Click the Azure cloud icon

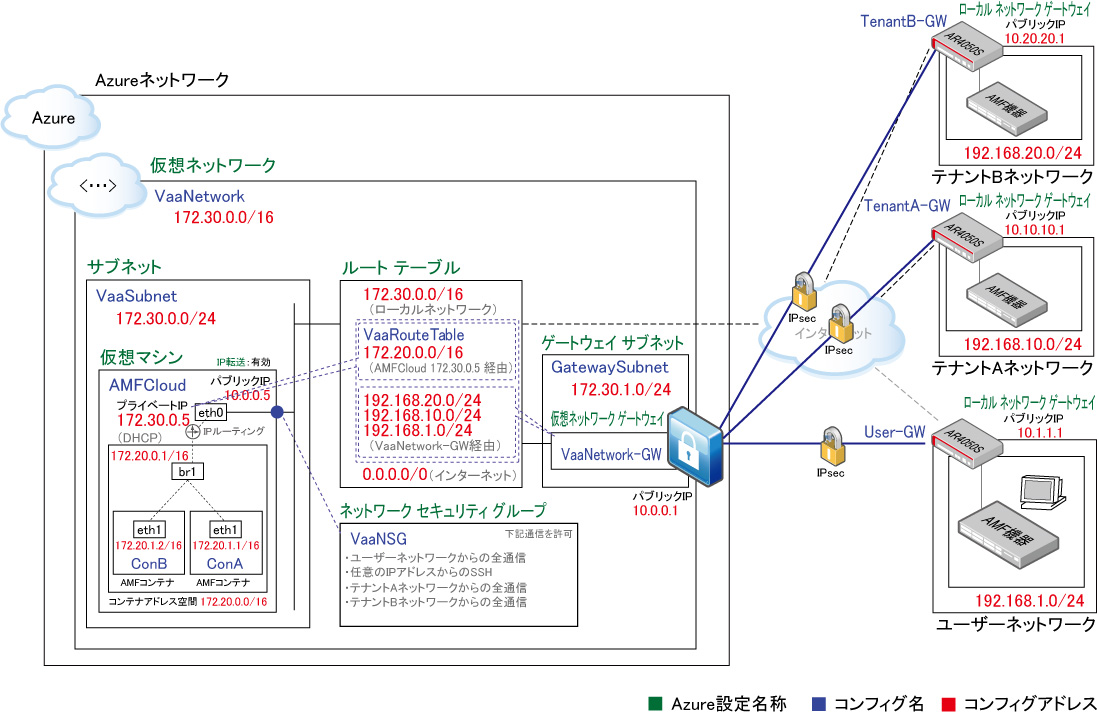click(54, 117)
